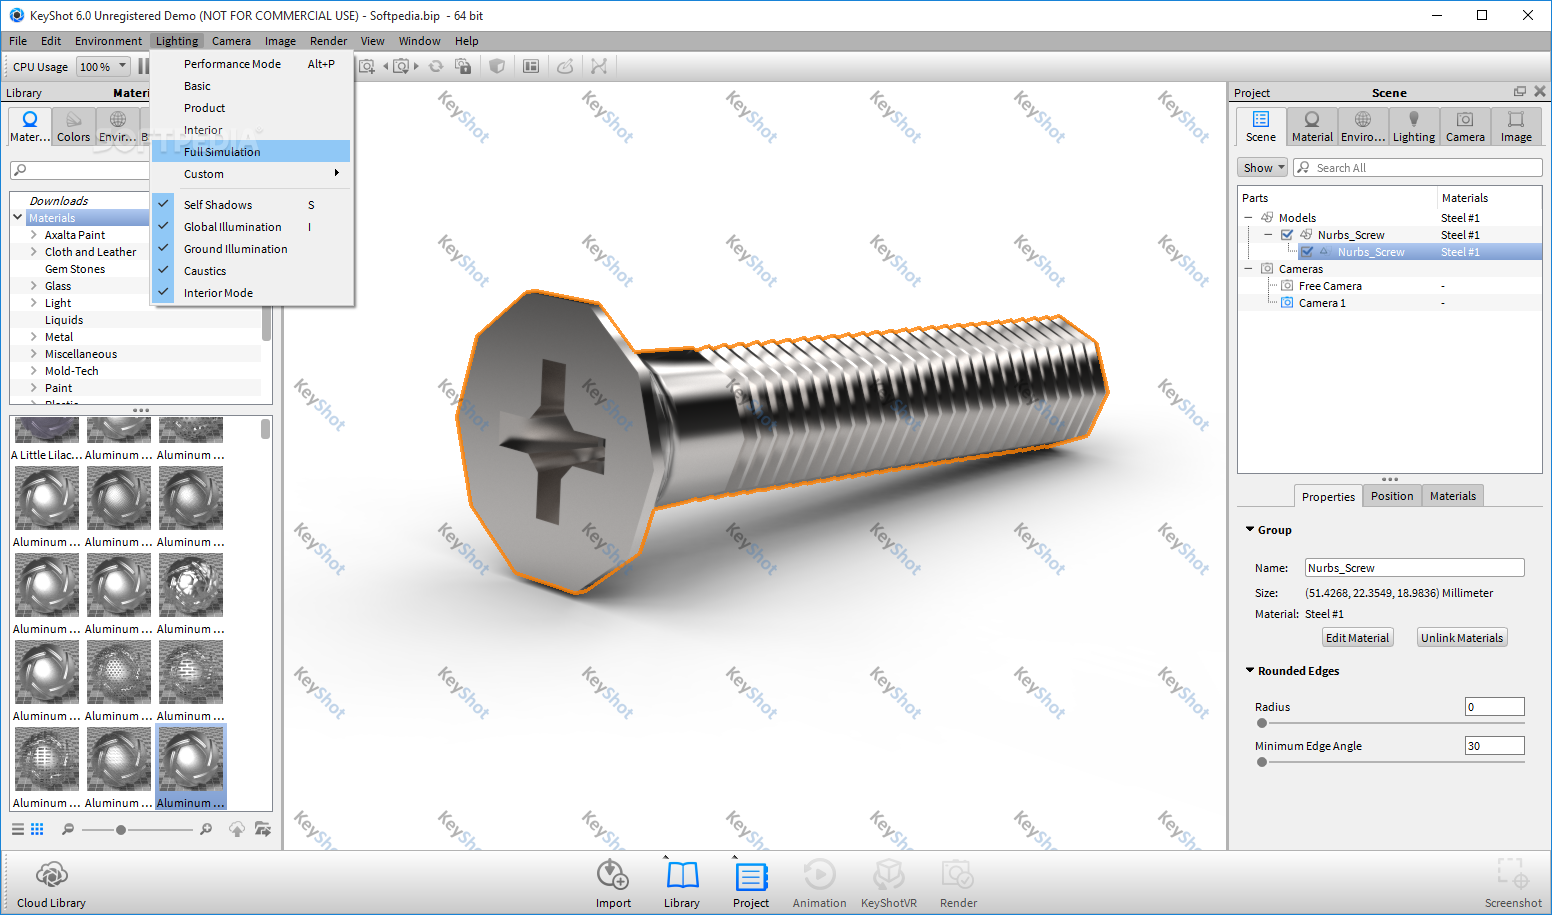Open the Animation panel
The height and width of the screenshot is (915, 1552).
point(819,883)
